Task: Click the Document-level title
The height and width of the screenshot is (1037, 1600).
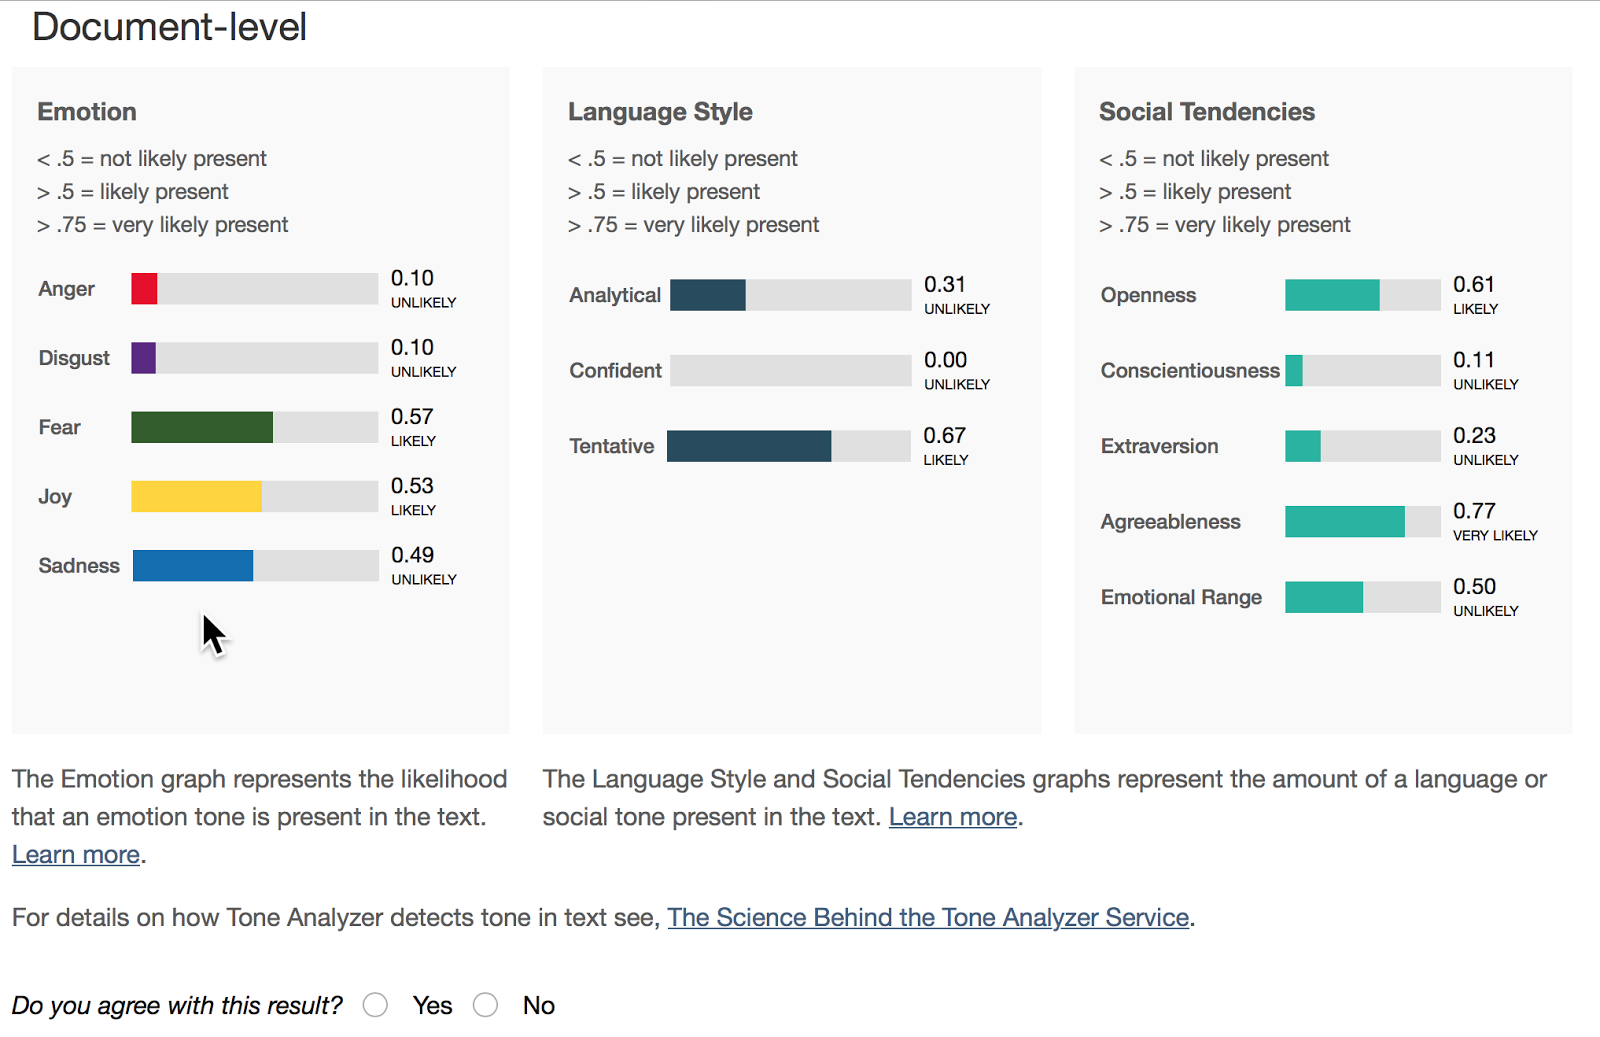Action: [x=170, y=27]
